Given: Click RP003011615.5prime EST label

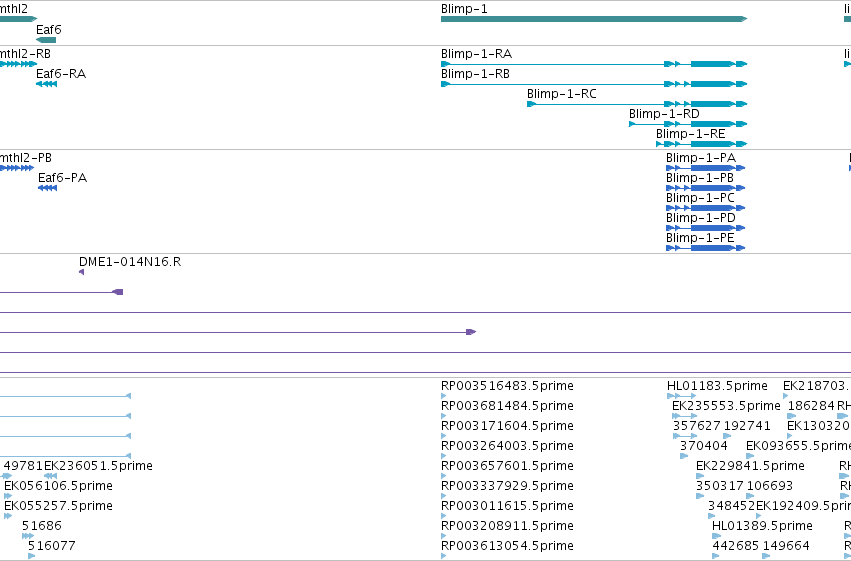Looking at the screenshot, I should point(507,506).
